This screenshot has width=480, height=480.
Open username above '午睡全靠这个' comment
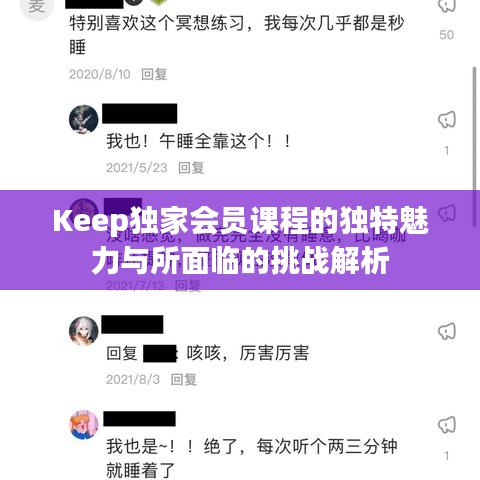pyautogui.click(x=139, y=114)
